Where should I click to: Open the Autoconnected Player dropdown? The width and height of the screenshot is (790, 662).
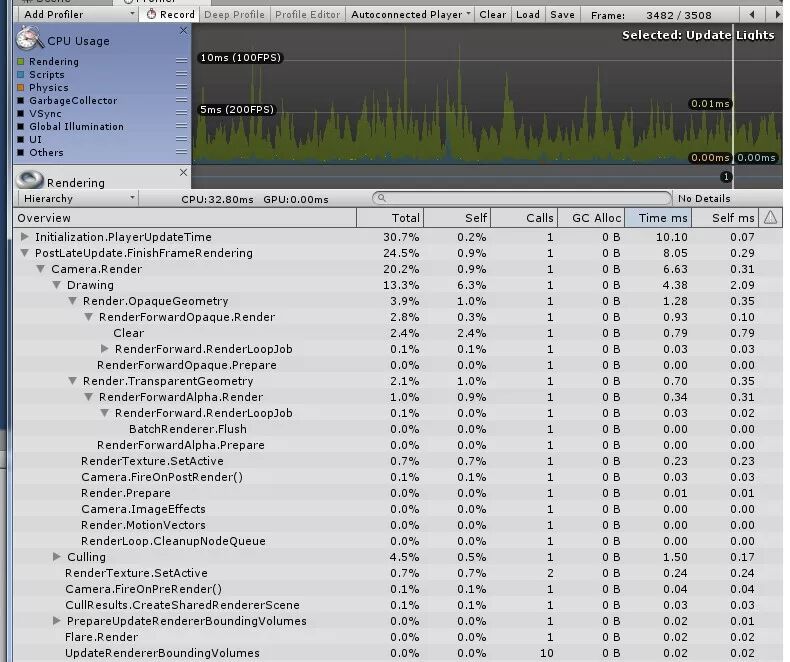[411, 15]
